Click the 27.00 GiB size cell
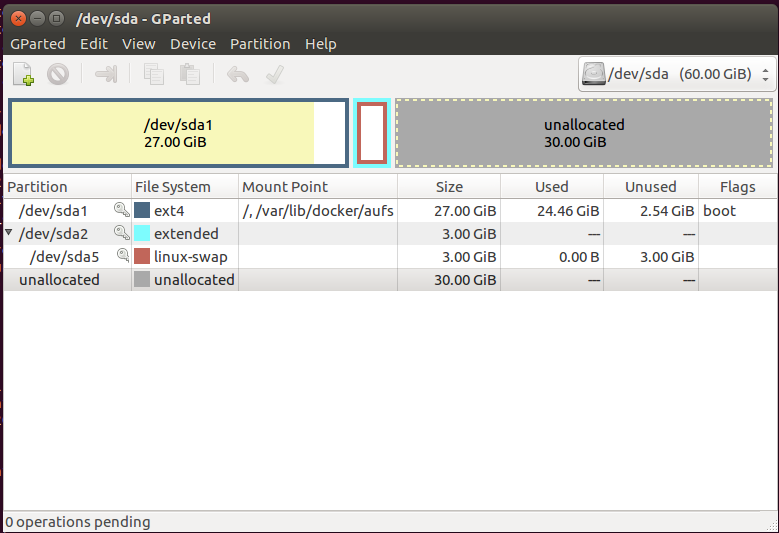779x533 pixels. pos(465,211)
